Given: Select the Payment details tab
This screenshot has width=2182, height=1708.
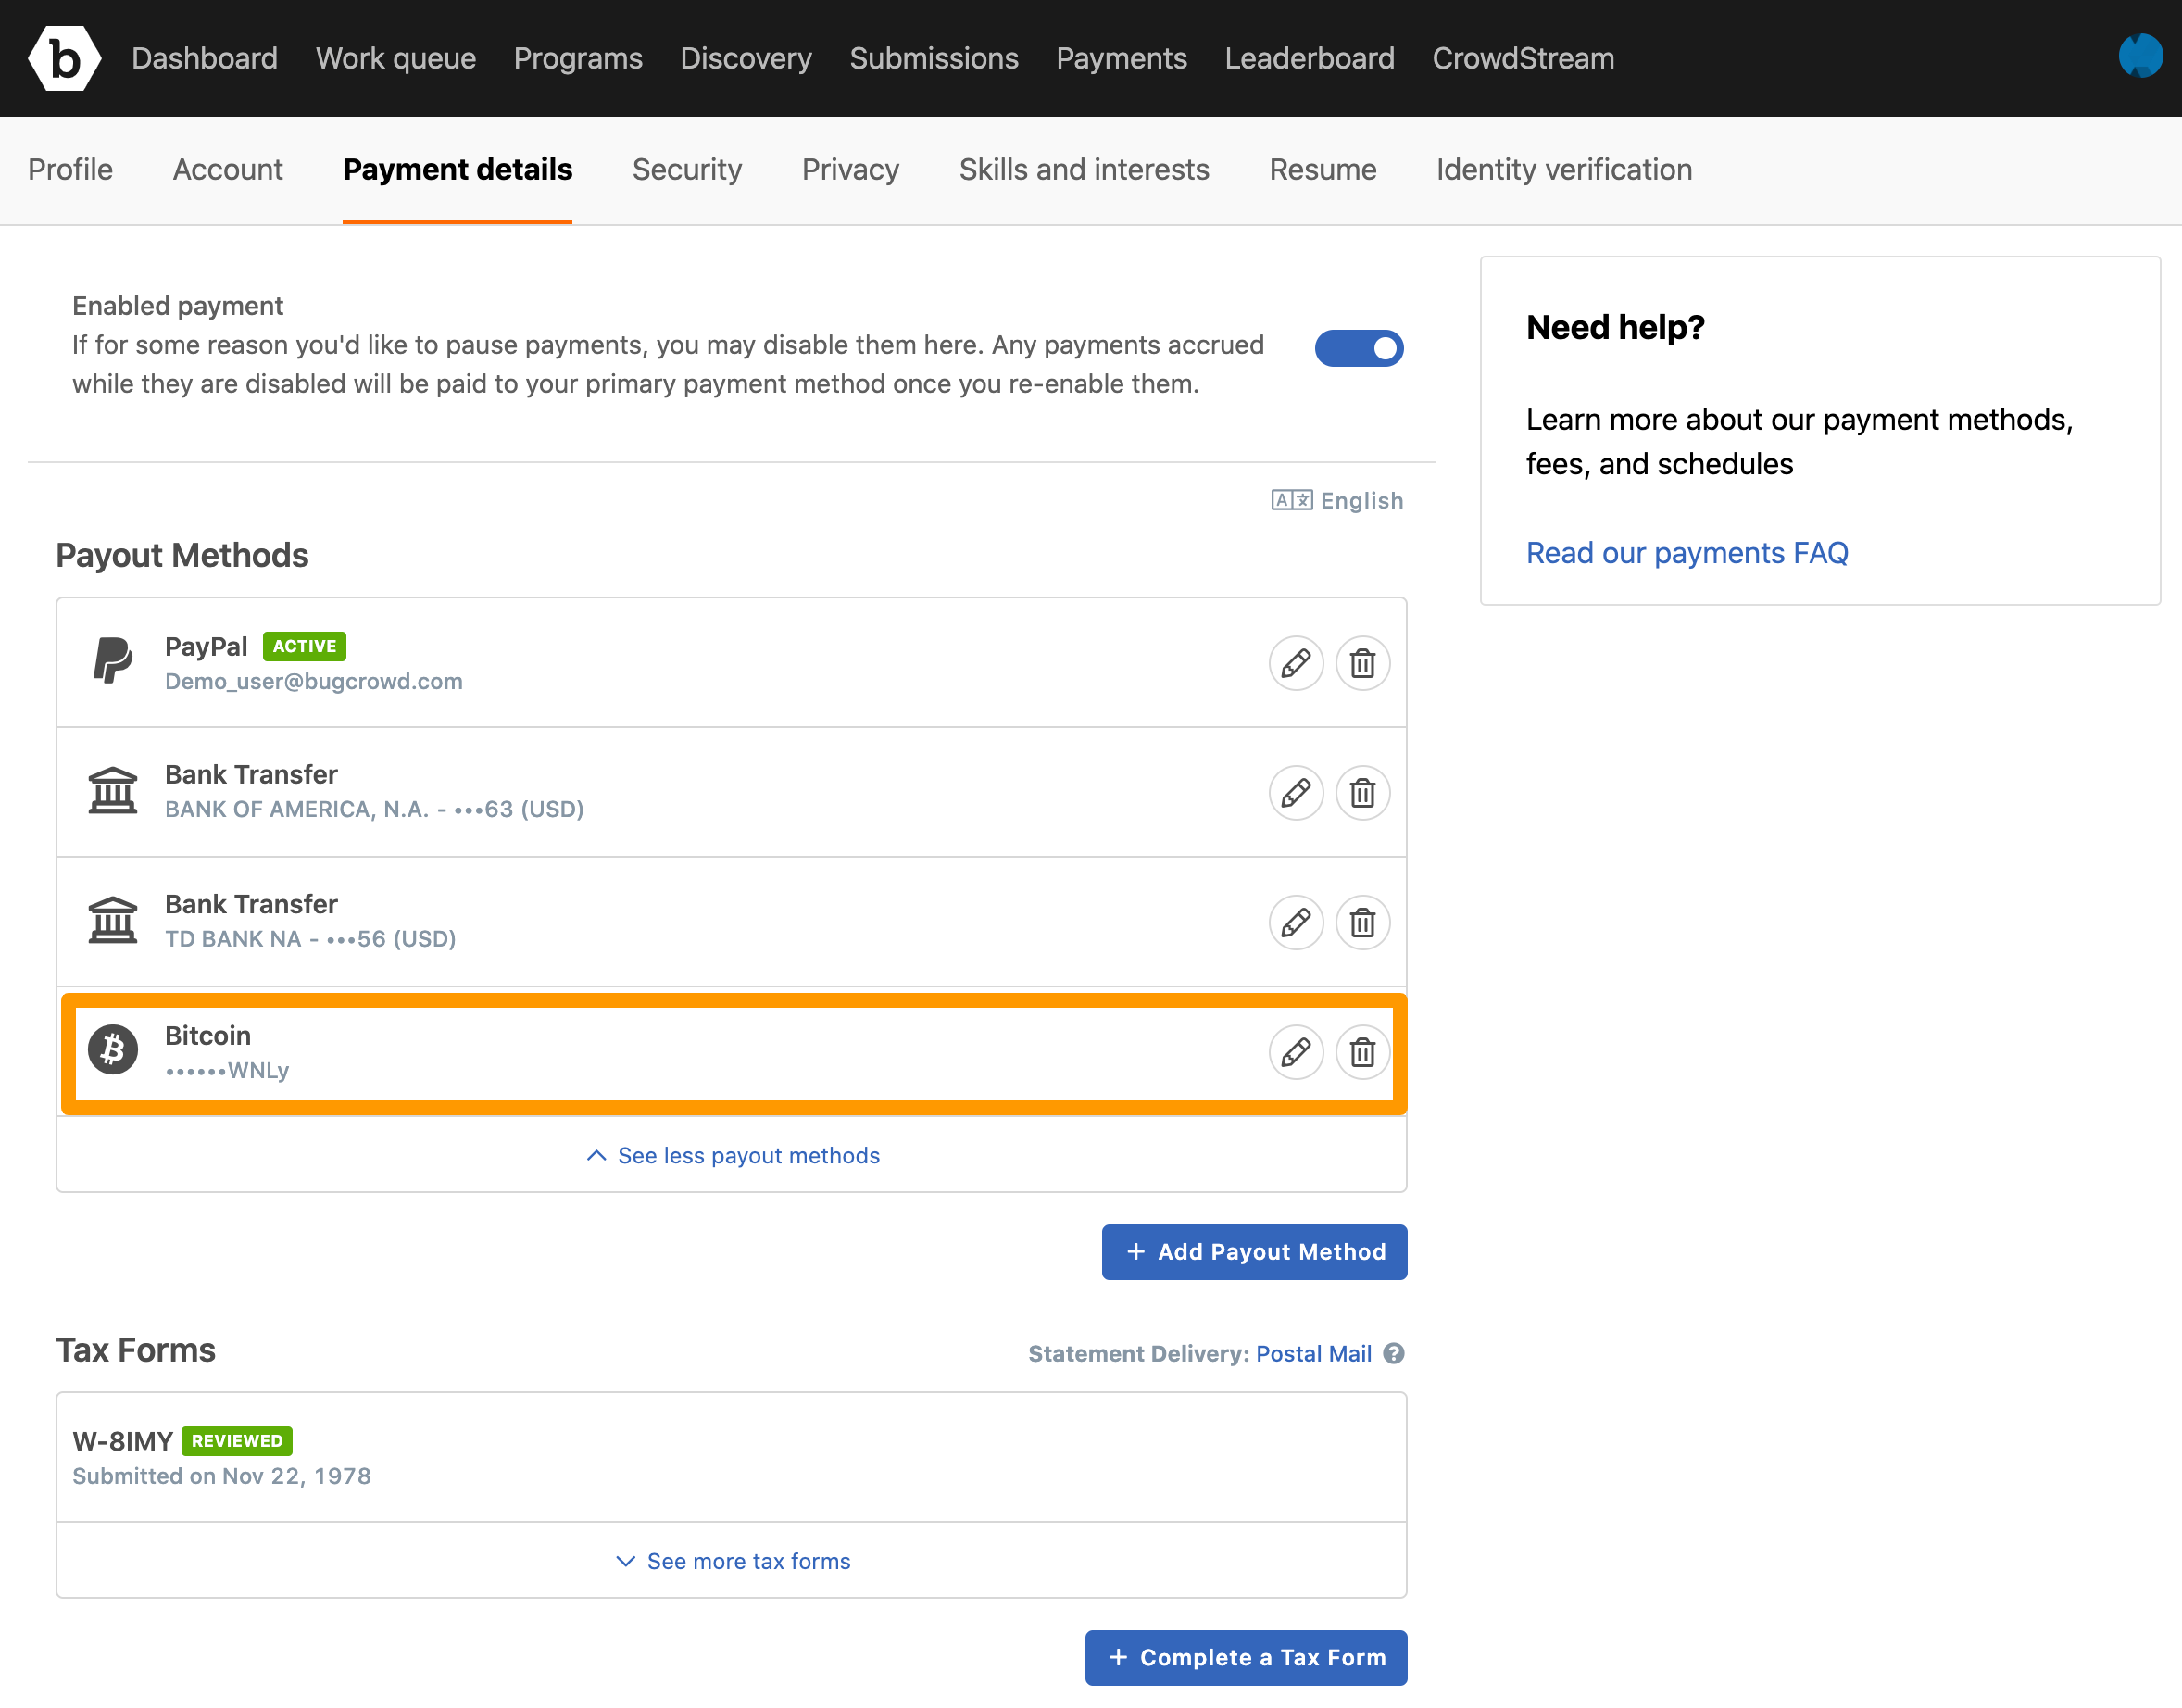Looking at the screenshot, I should (x=457, y=170).
